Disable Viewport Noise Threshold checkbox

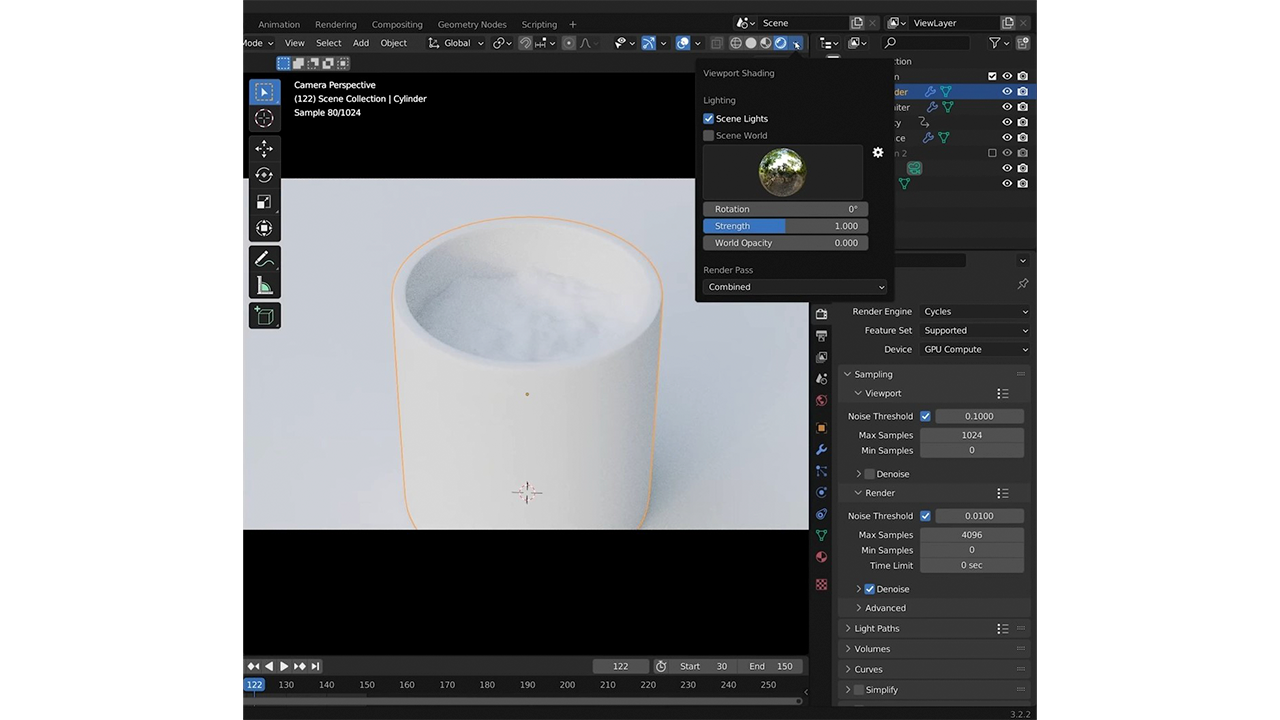coord(925,416)
